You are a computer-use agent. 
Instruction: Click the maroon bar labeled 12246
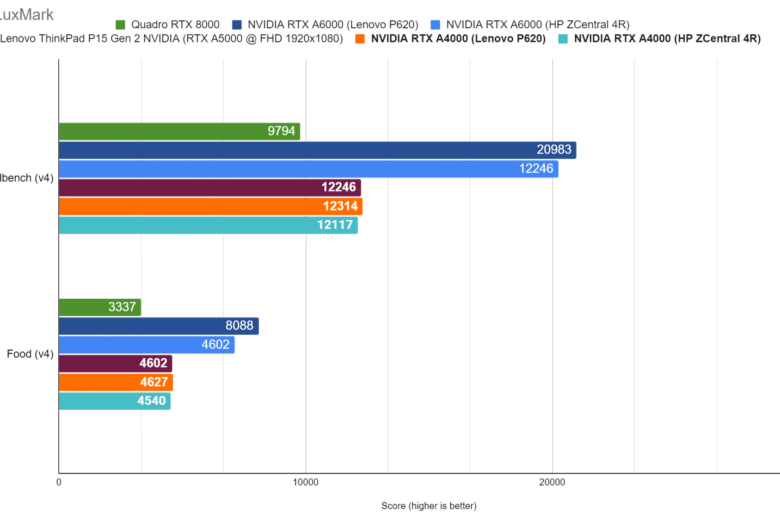(209, 188)
